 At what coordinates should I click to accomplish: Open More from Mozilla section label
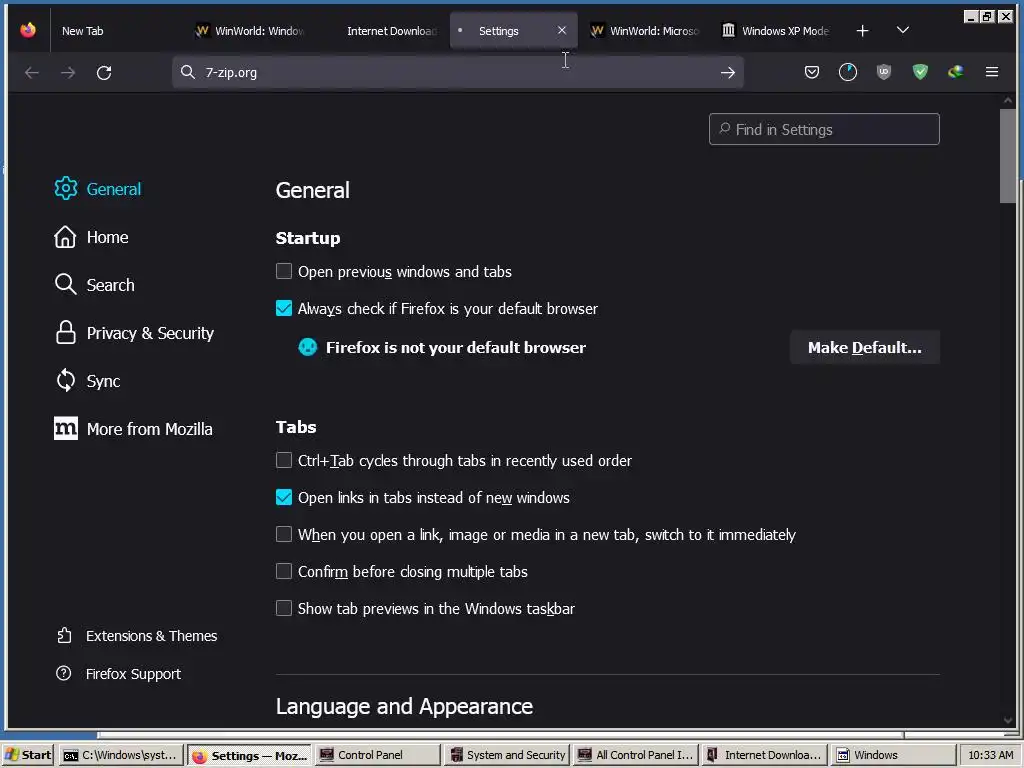pyautogui.click(x=150, y=429)
